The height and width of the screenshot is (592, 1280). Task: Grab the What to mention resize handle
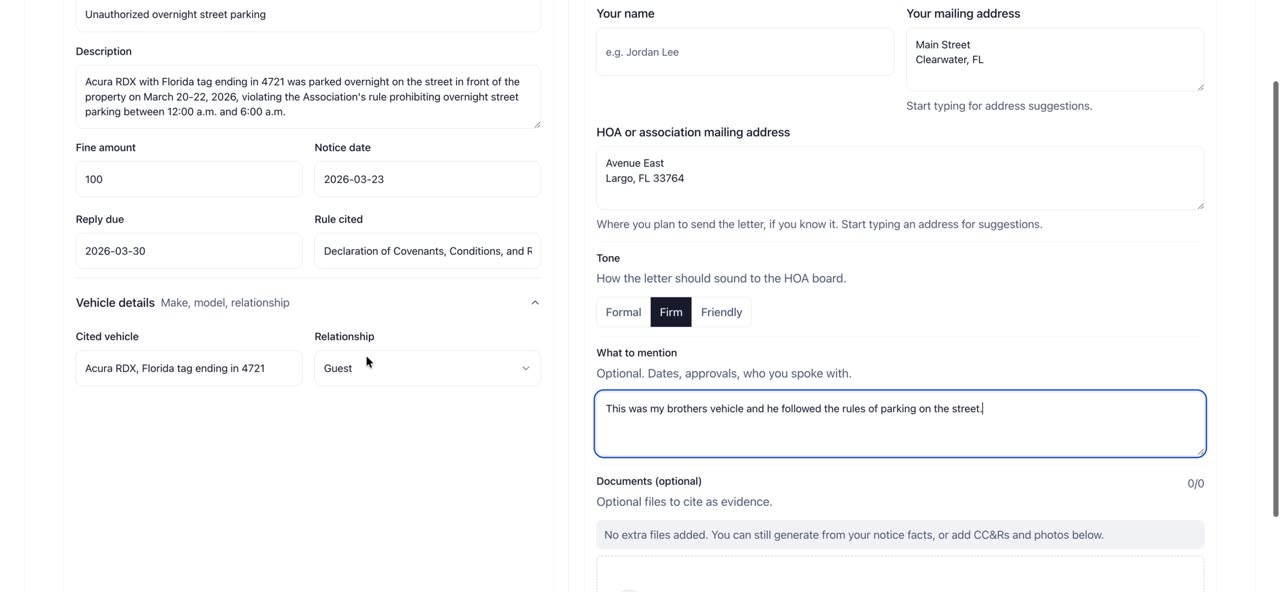[x=1200, y=452]
